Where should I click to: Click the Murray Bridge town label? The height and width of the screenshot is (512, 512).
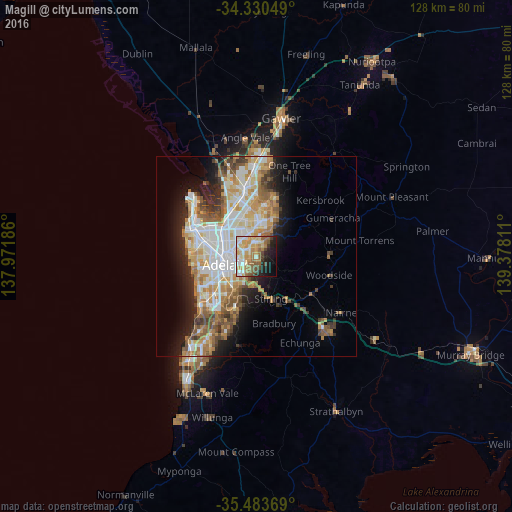(471, 356)
